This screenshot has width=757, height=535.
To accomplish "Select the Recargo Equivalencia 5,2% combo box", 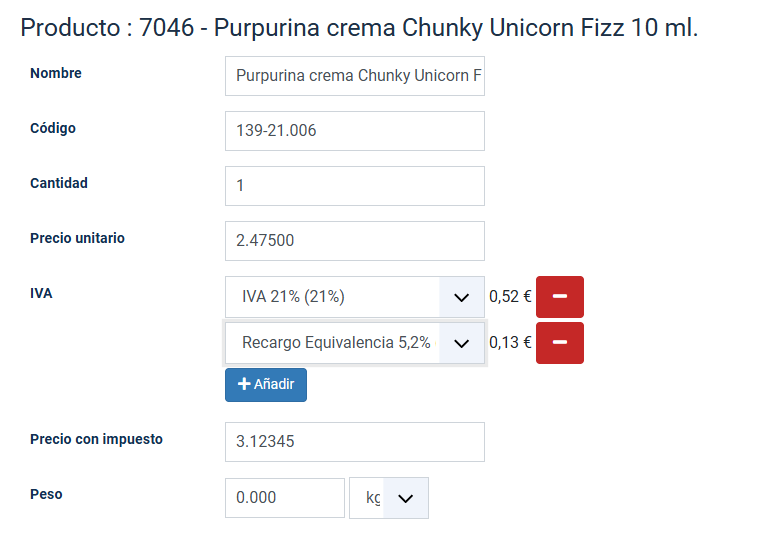I will (x=355, y=343).
